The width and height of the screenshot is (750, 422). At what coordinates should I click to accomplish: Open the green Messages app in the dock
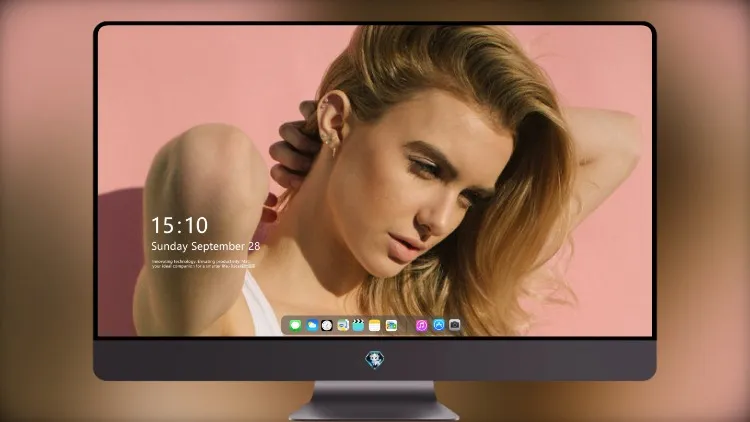click(x=295, y=325)
